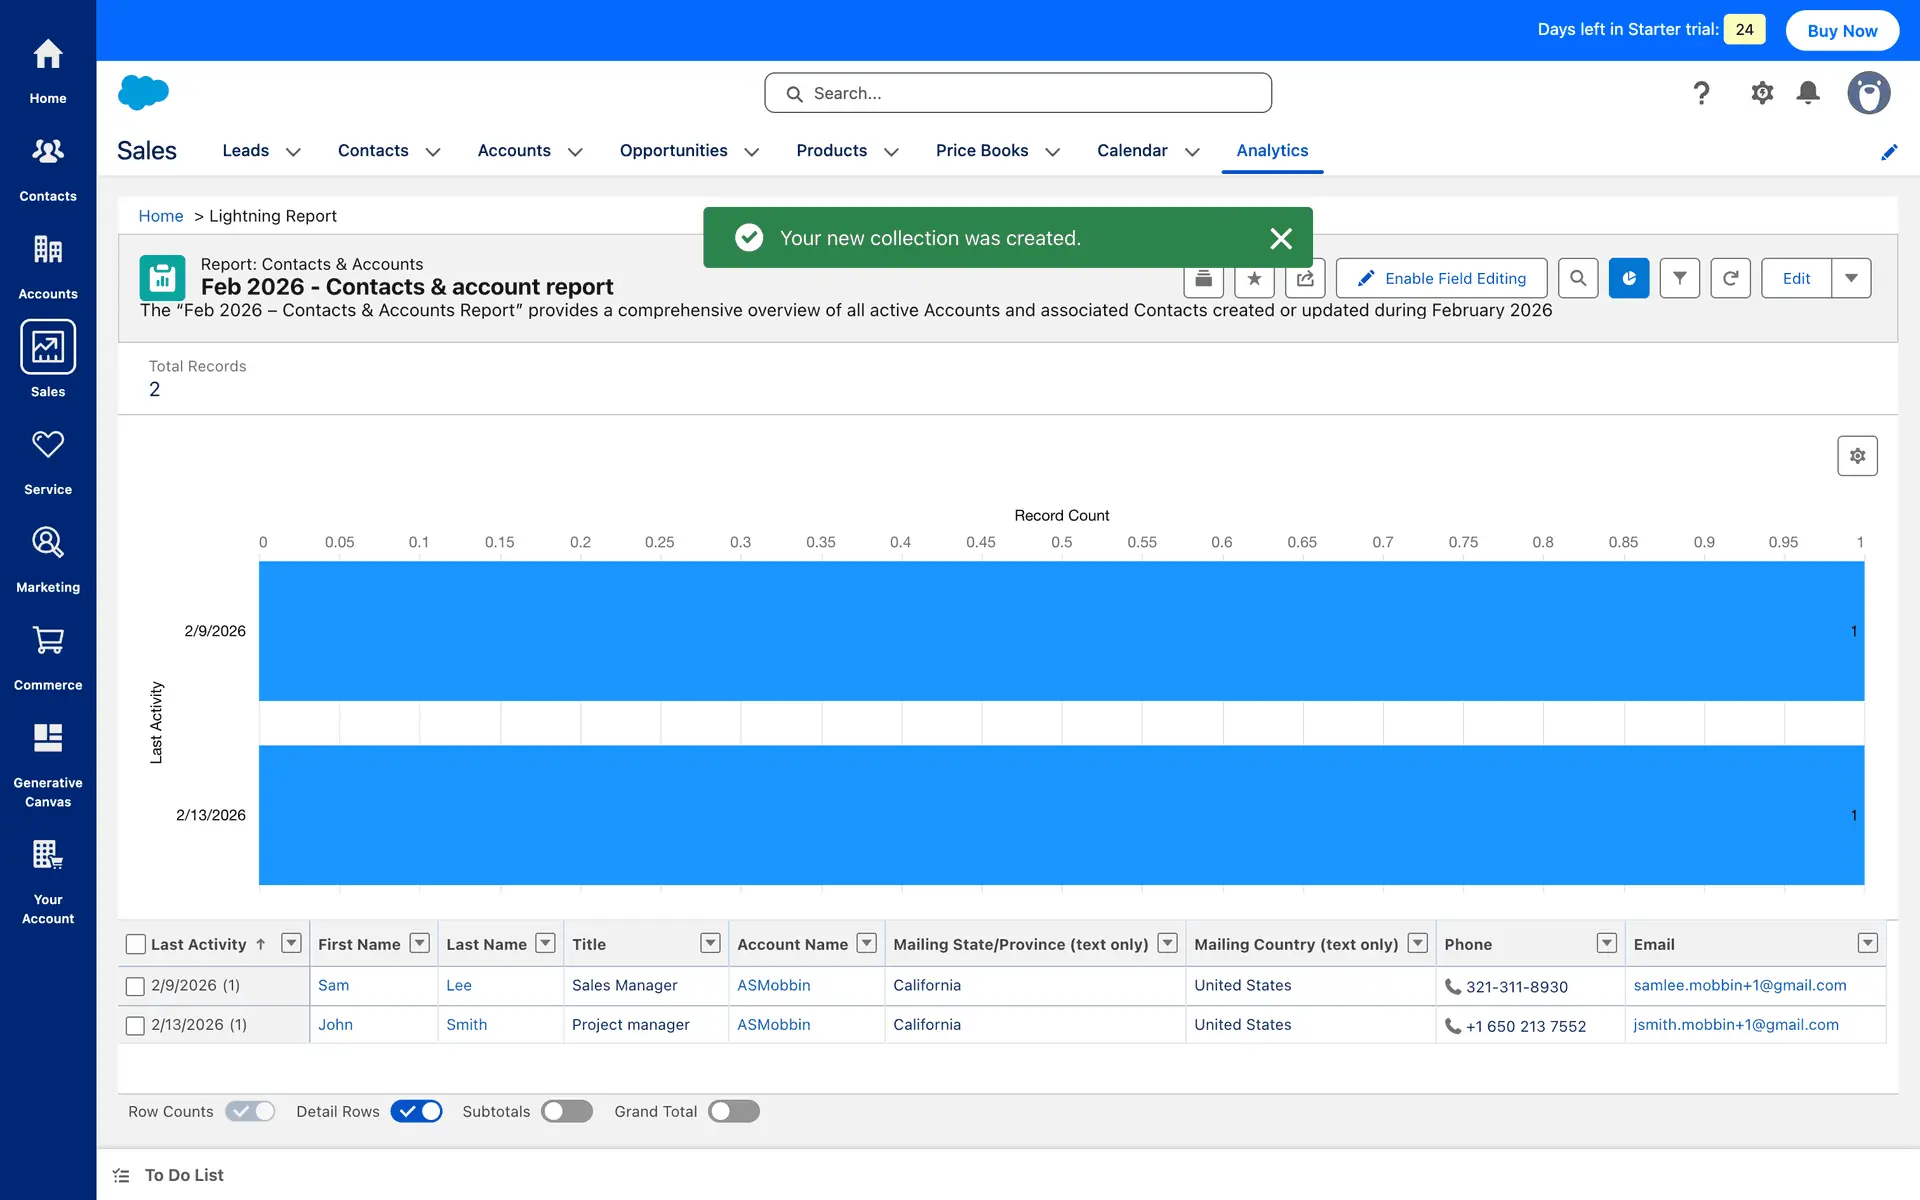The image size is (1920, 1200).
Task: Open Generative Canvas in sidebar
Action: [x=48, y=764]
